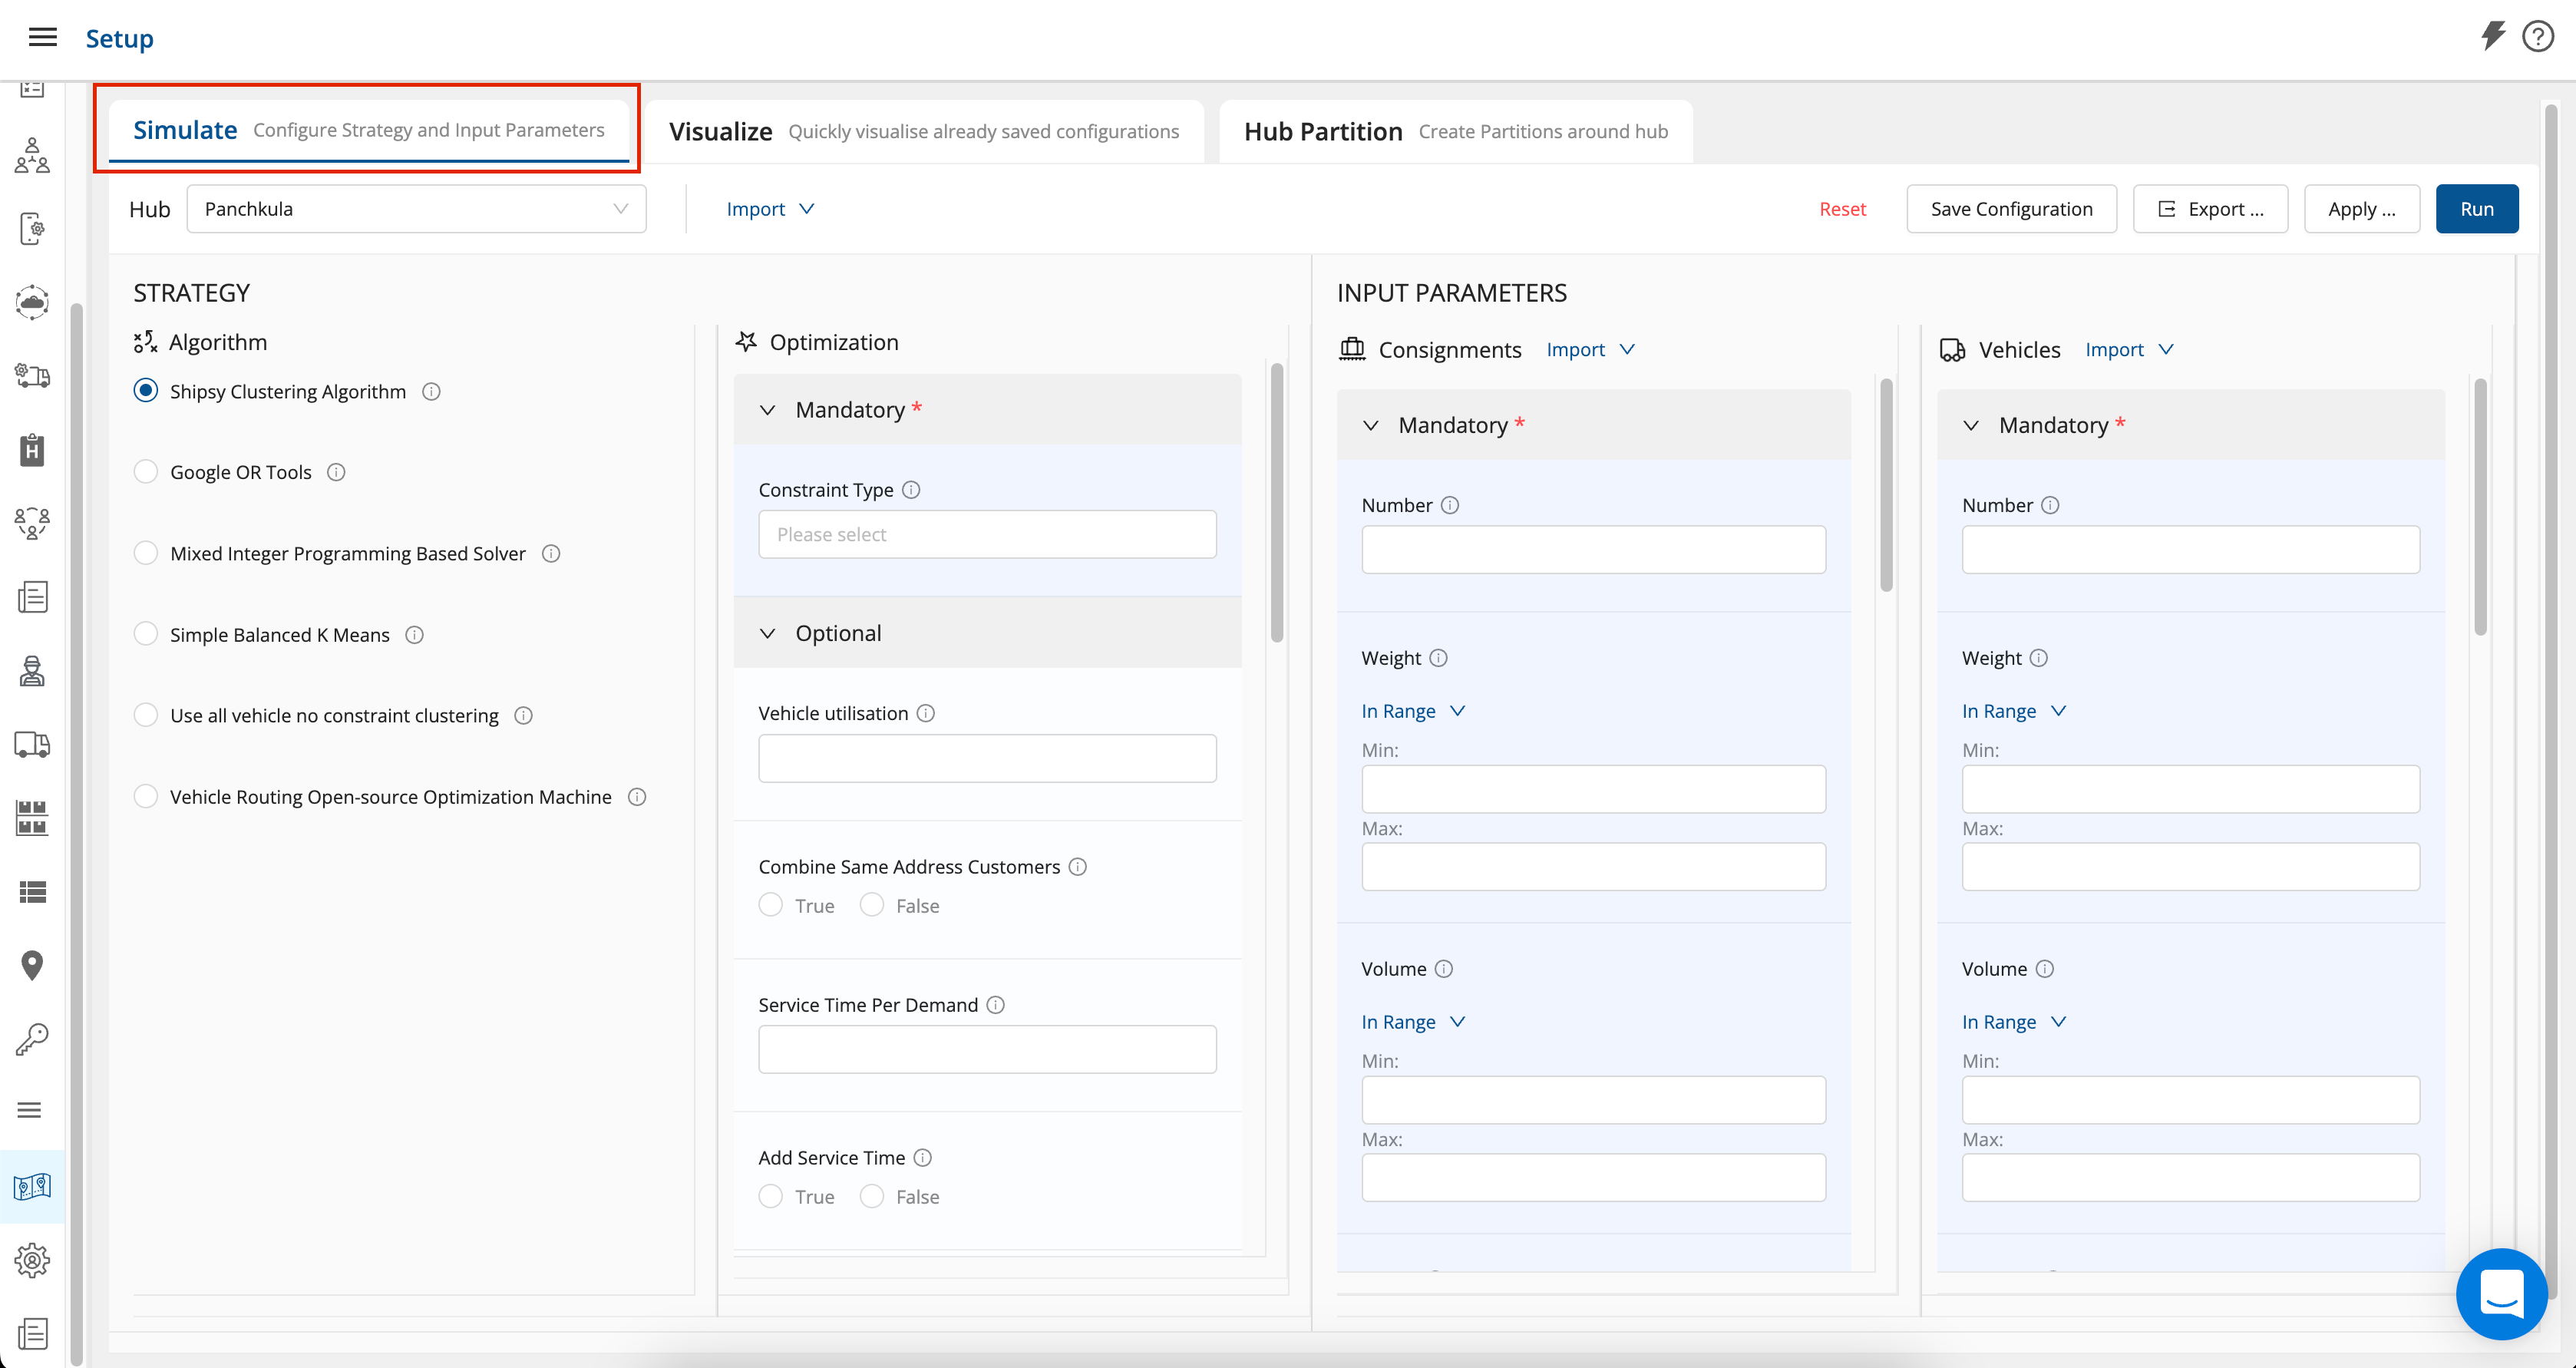Select Simple Balanced K Means option
This screenshot has height=1368, width=2576.
[146, 635]
